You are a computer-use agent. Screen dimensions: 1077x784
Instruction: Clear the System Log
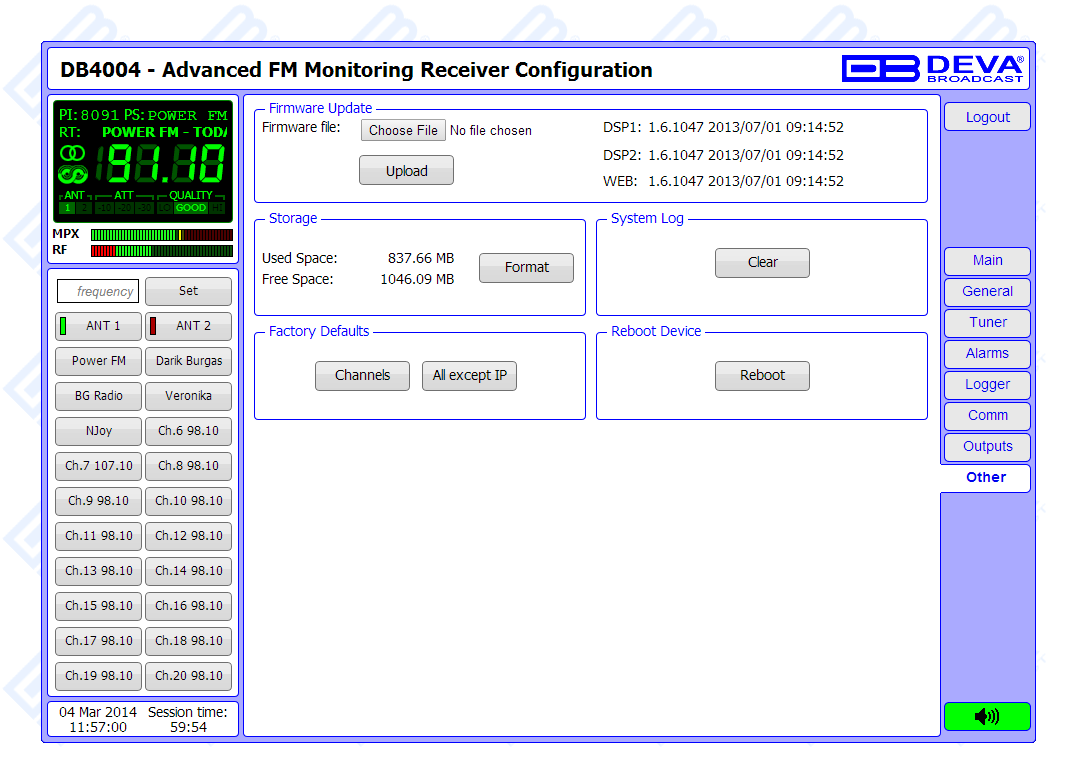click(762, 262)
